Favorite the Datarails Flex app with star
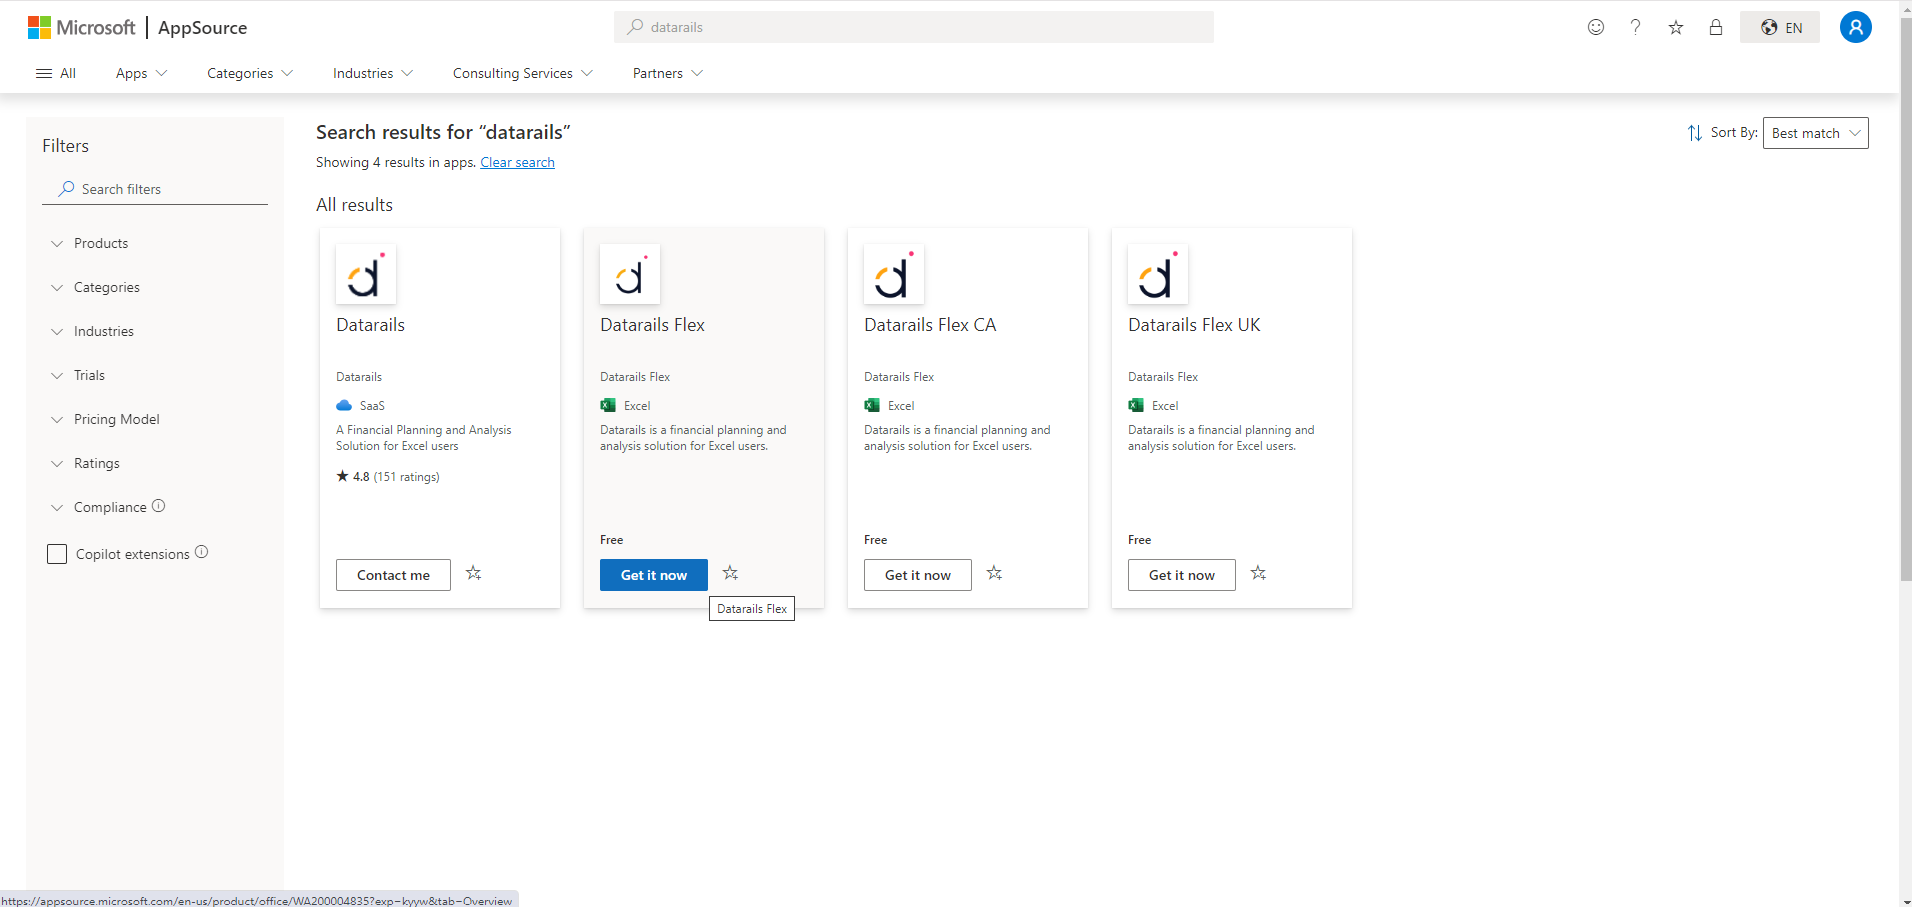The image size is (1912, 907). point(731,573)
